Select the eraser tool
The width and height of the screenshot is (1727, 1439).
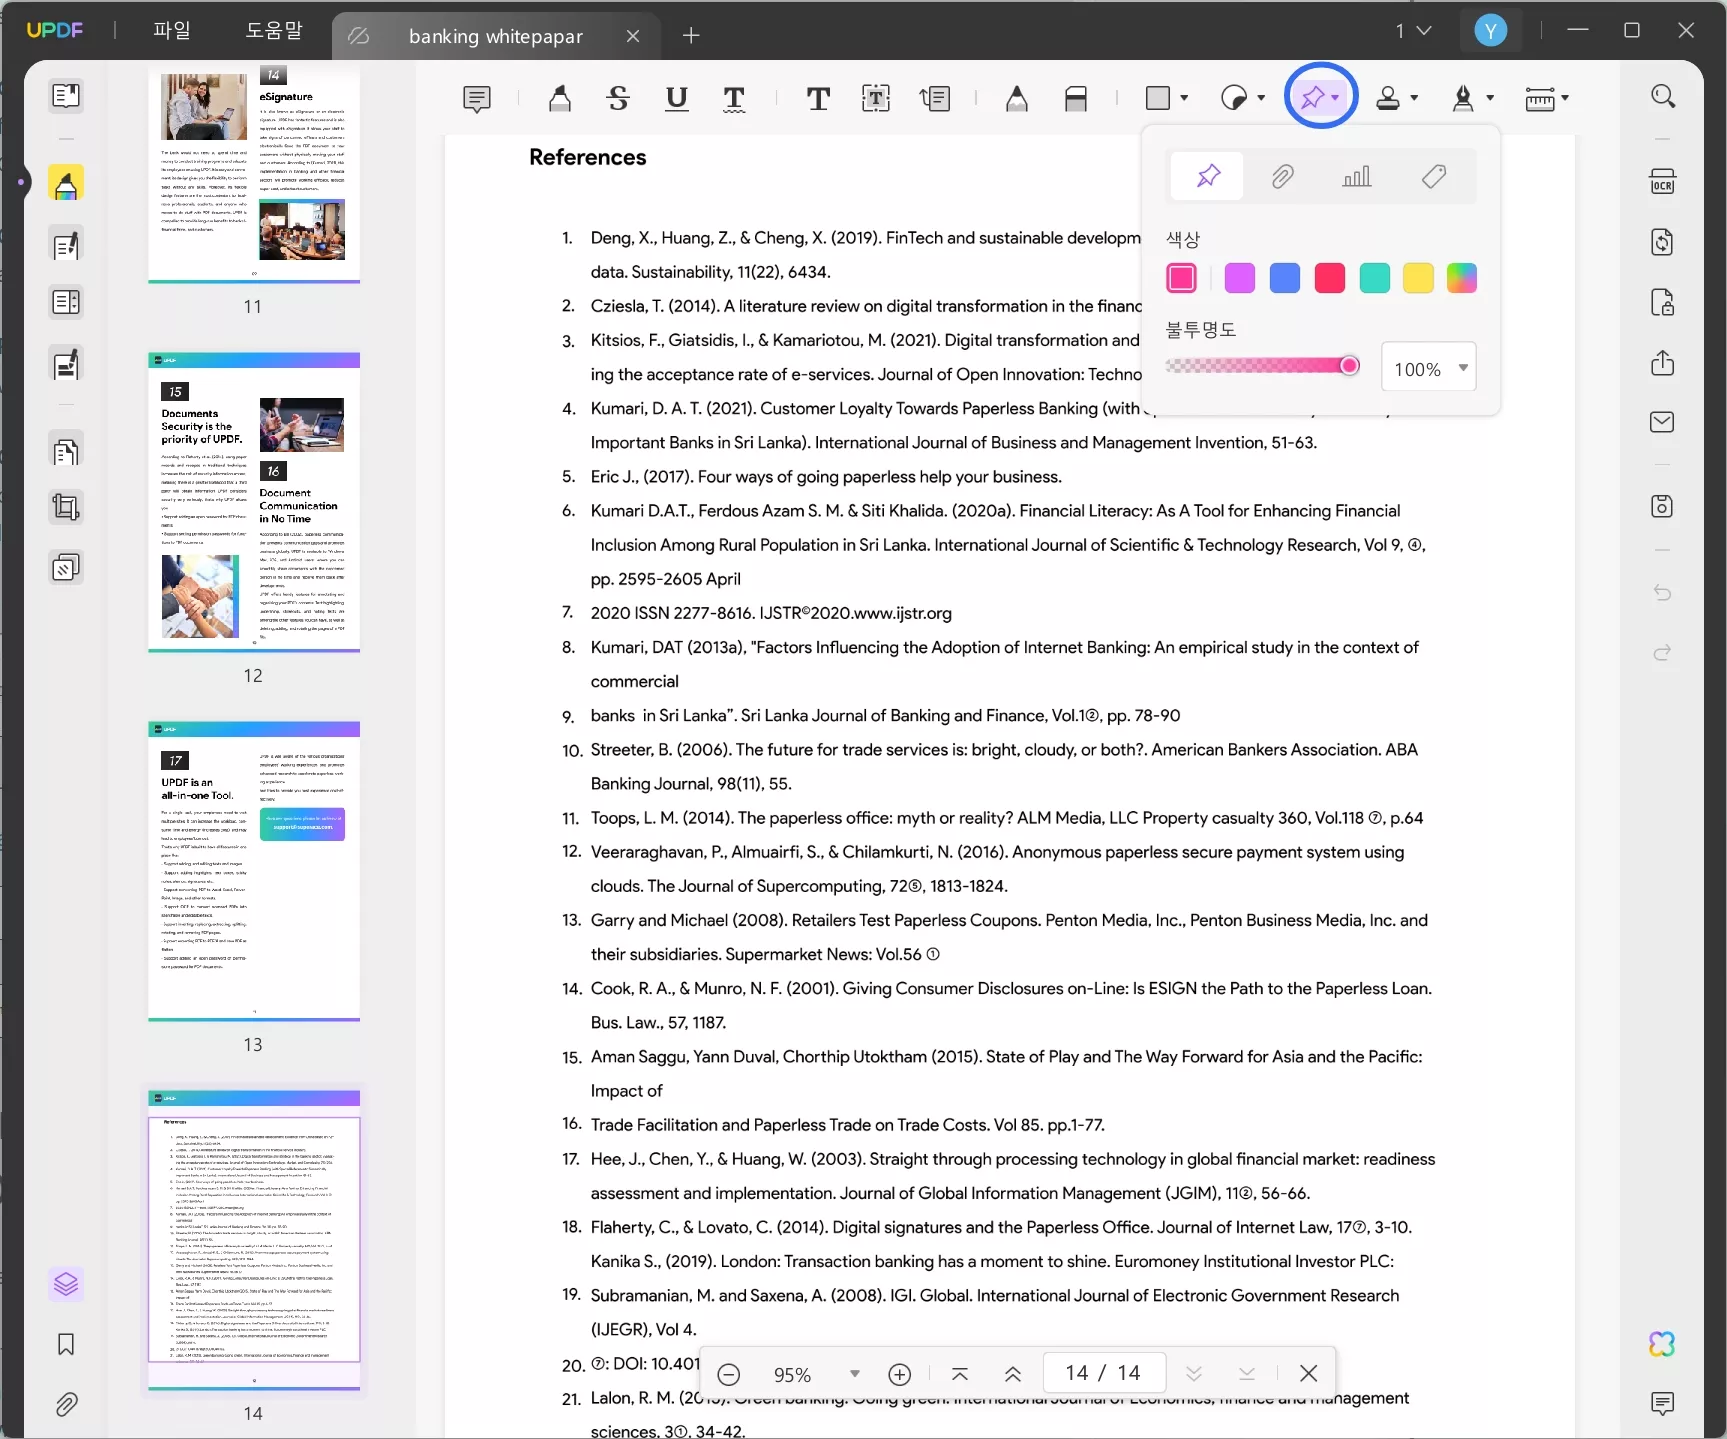pyautogui.click(x=1076, y=98)
